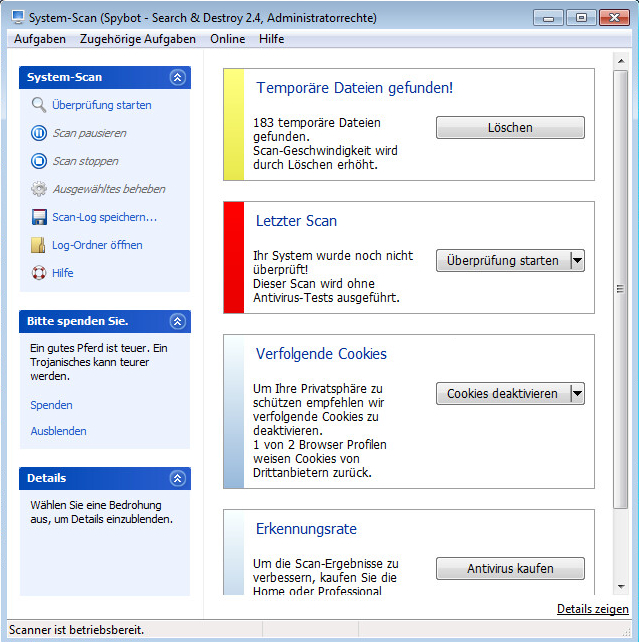The image size is (639, 642).
Task: Click Ausgewähltes beheben text entry
Action: (x=109, y=189)
